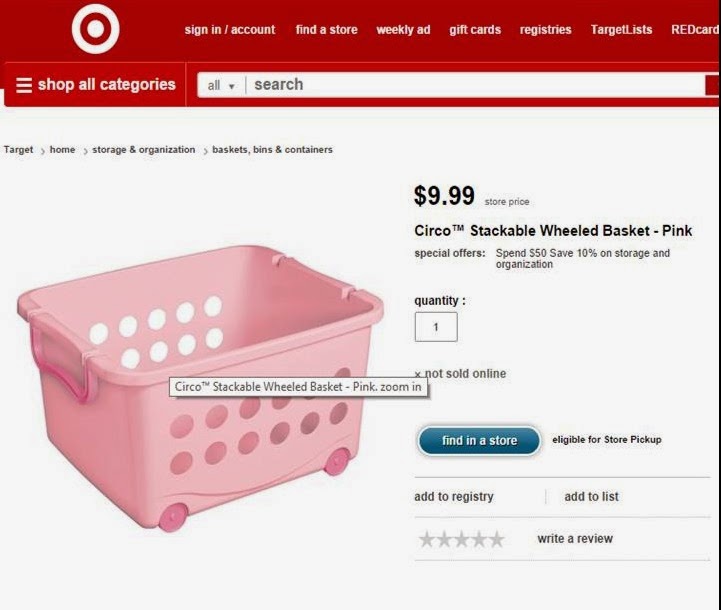The width and height of the screenshot is (721, 610).
Task: Open the REDcard link in the header
Action: 695,30
